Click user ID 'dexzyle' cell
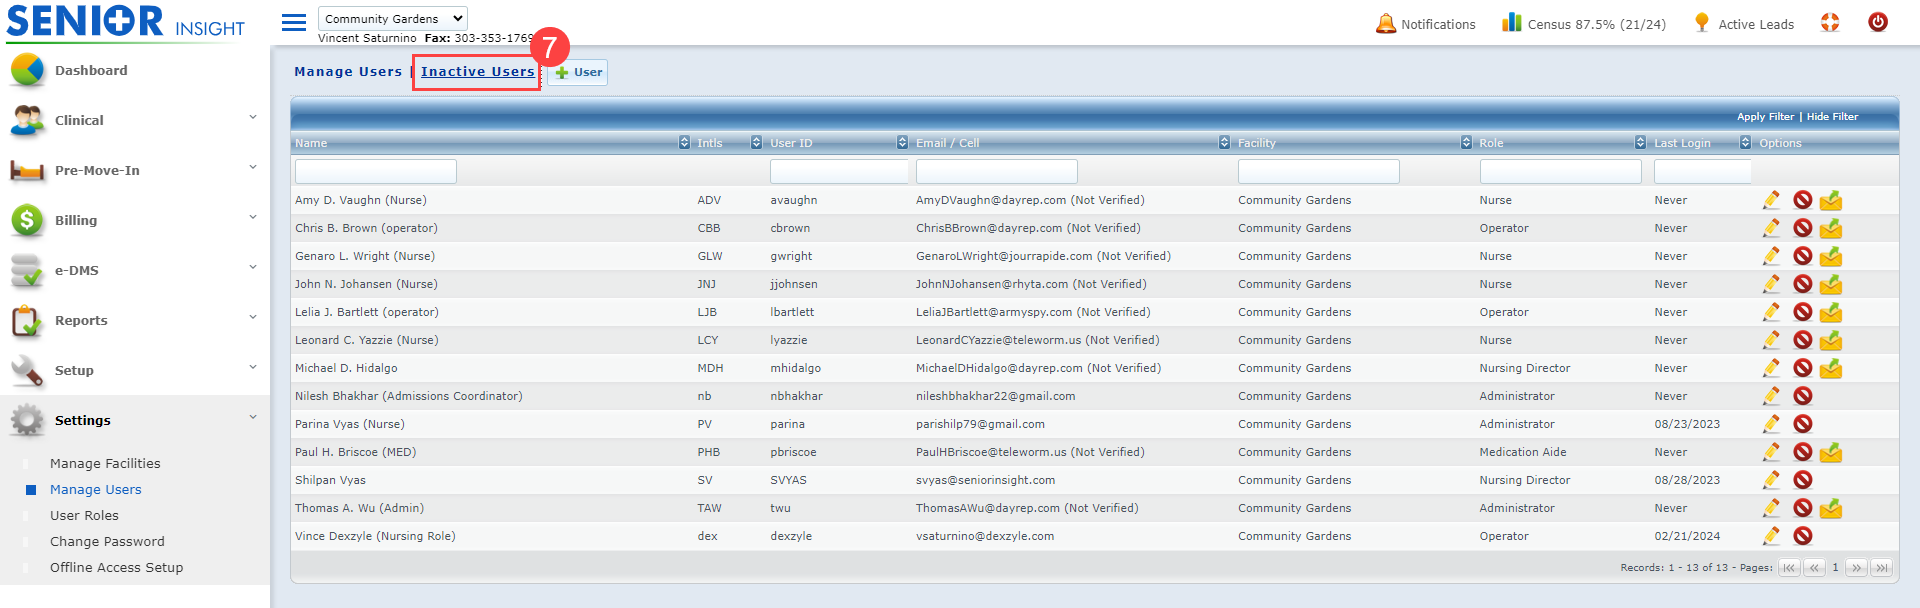1920x608 pixels. tap(791, 536)
